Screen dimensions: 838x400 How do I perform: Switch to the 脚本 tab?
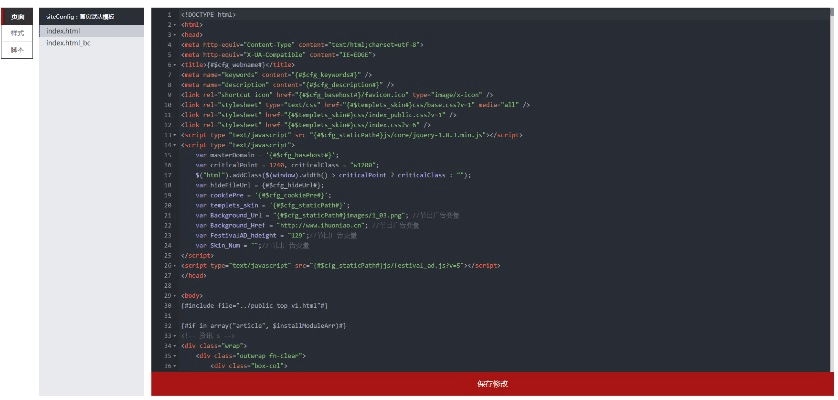[x=17, y=49]
